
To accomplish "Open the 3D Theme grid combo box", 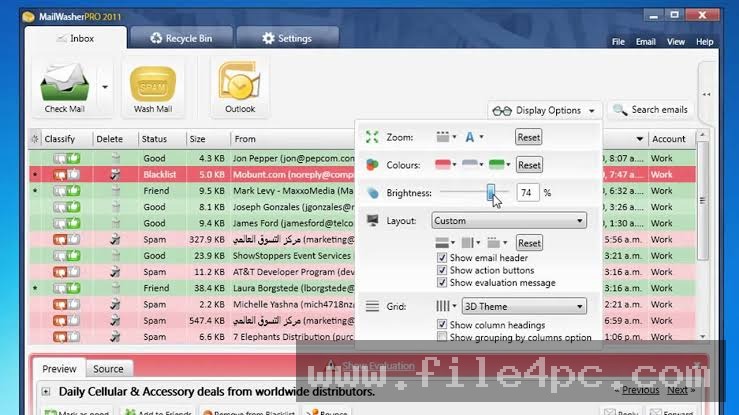I will click(524, 306).
